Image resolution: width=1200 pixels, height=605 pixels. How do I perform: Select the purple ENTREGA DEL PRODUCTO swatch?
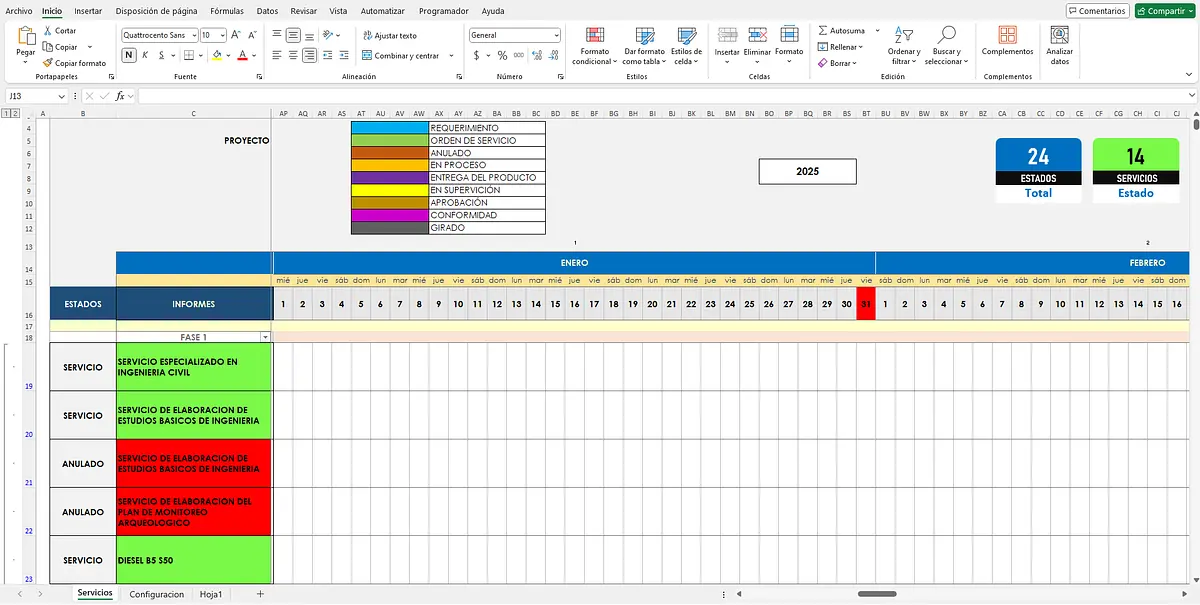pyautogui.click(x=389, y=177)
